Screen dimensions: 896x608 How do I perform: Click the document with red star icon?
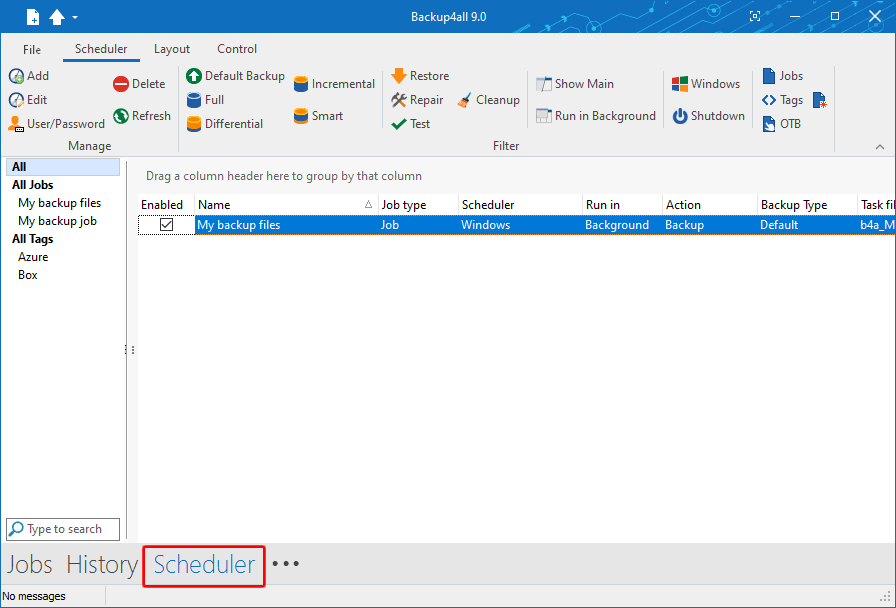819,101
